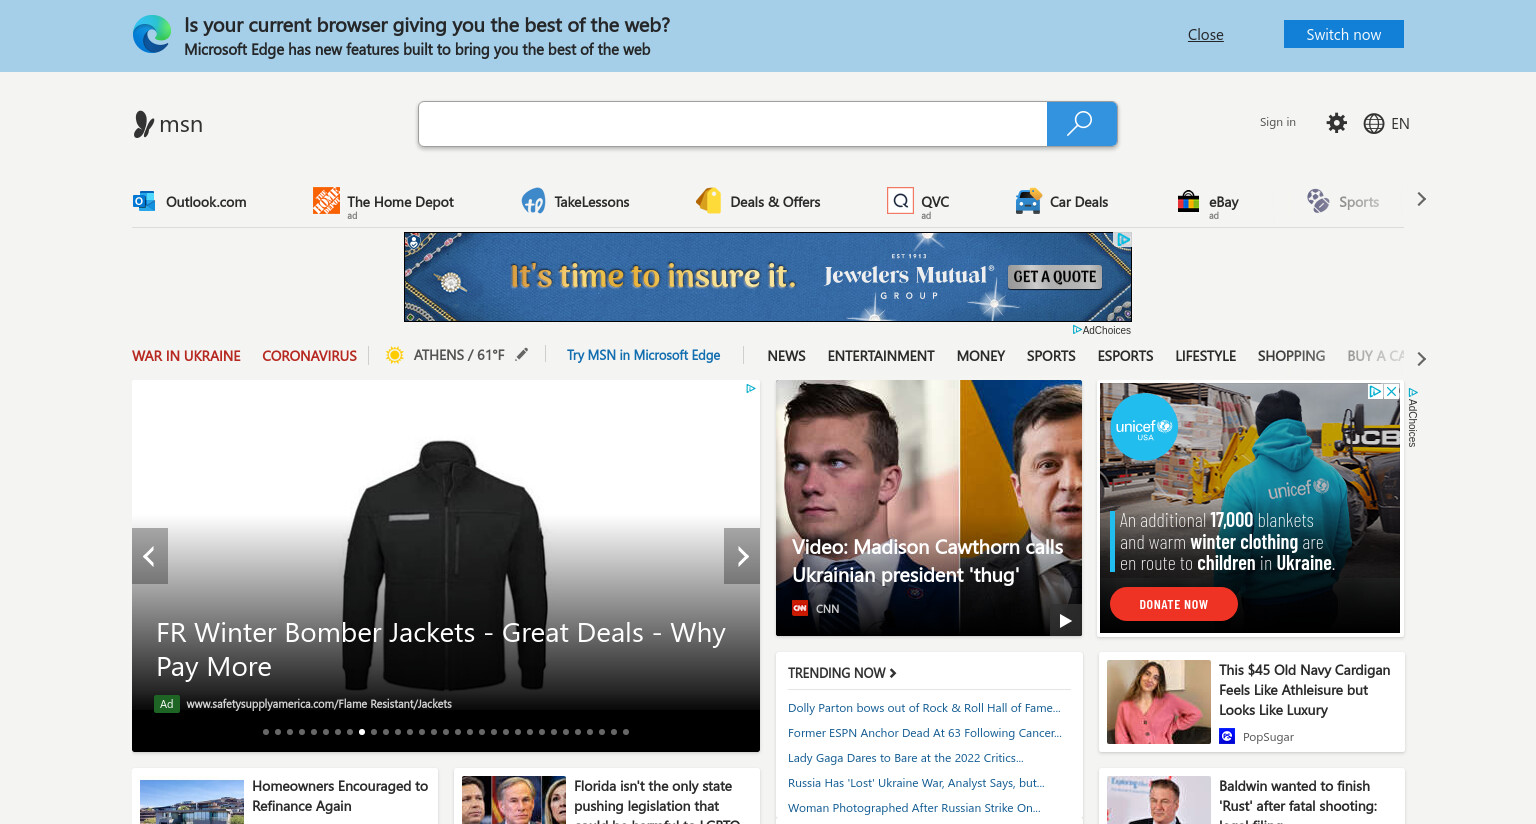Open Russia Has 'Lost' Ukraine War headline
The height and width of the screenshot is (824, 1536).
tap(916, 783)
